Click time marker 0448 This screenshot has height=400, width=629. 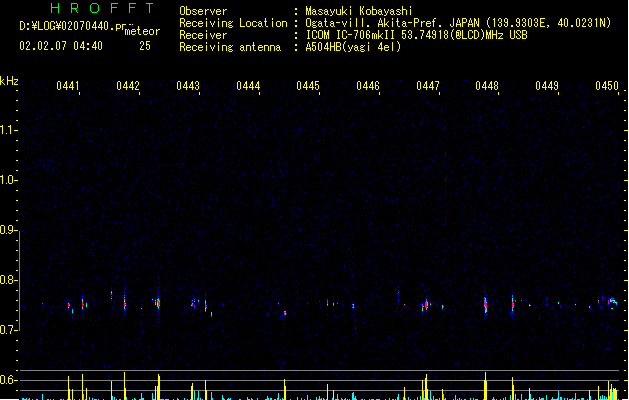click(487, 86)
